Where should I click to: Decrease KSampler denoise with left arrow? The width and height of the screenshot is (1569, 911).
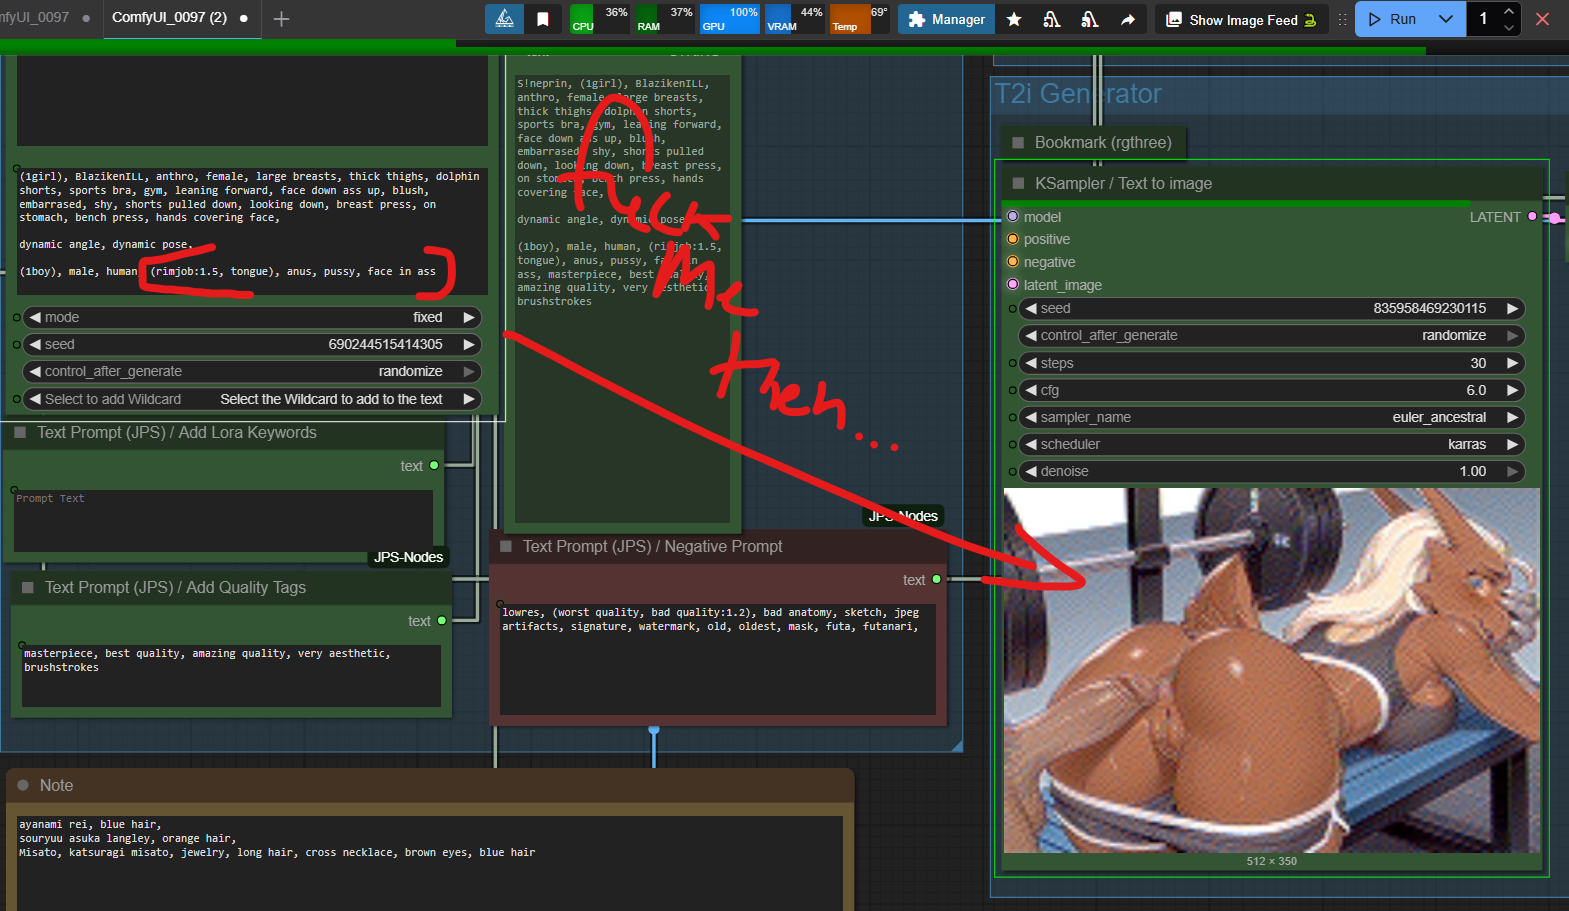pyautogui.click(x=1031, y=471)
